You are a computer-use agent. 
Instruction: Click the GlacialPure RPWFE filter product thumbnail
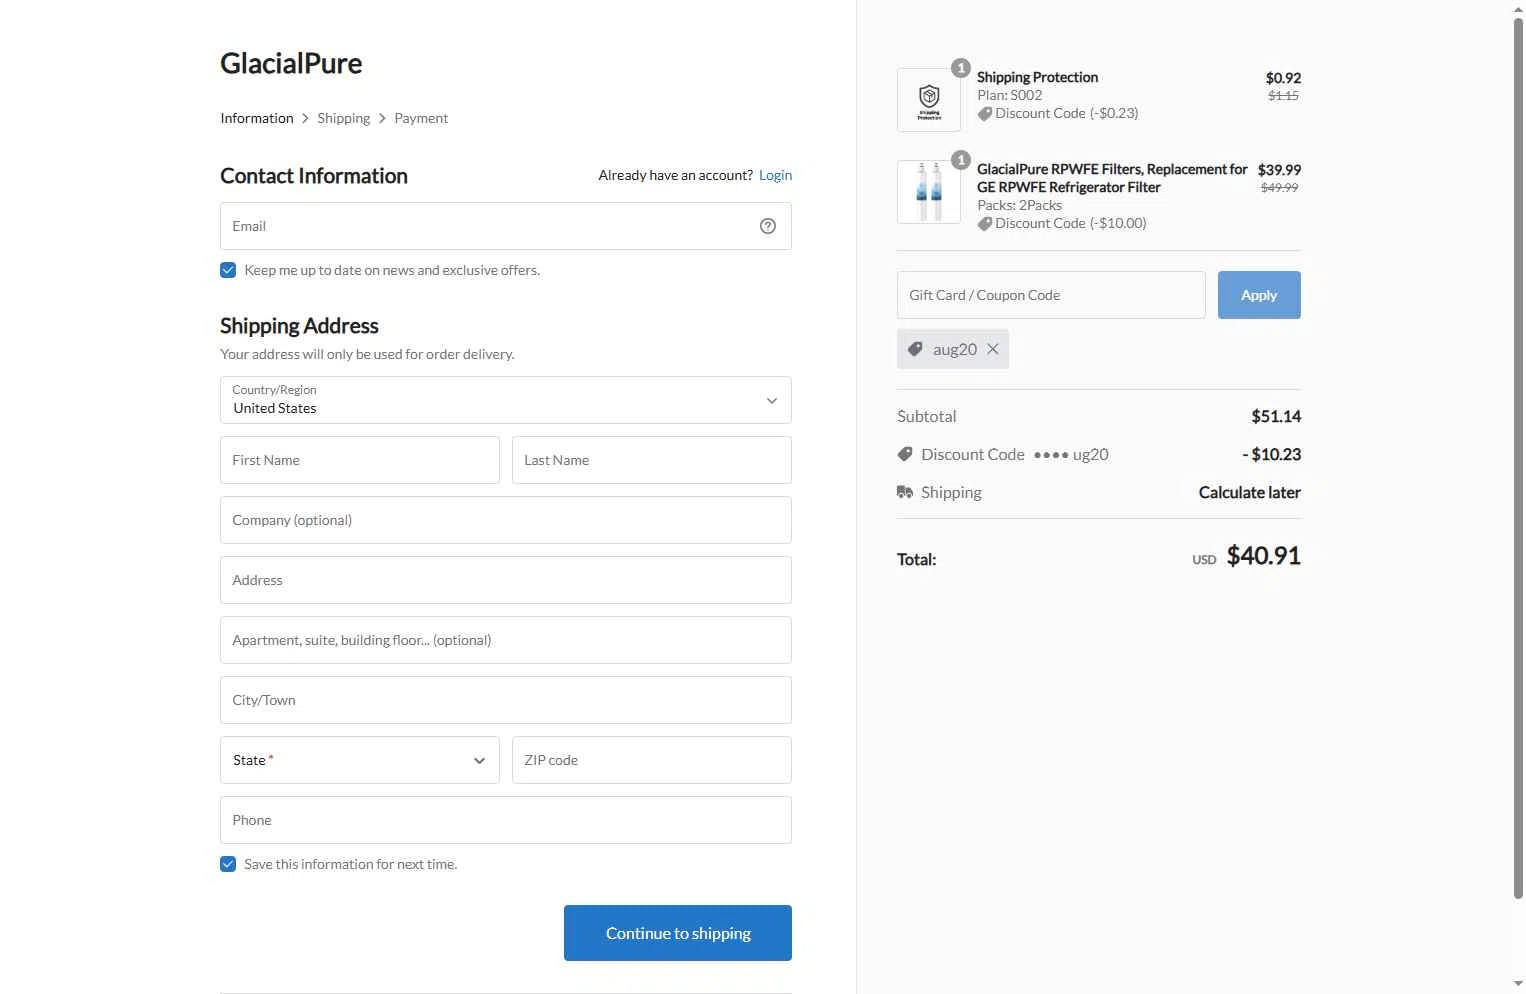[929, 192]
